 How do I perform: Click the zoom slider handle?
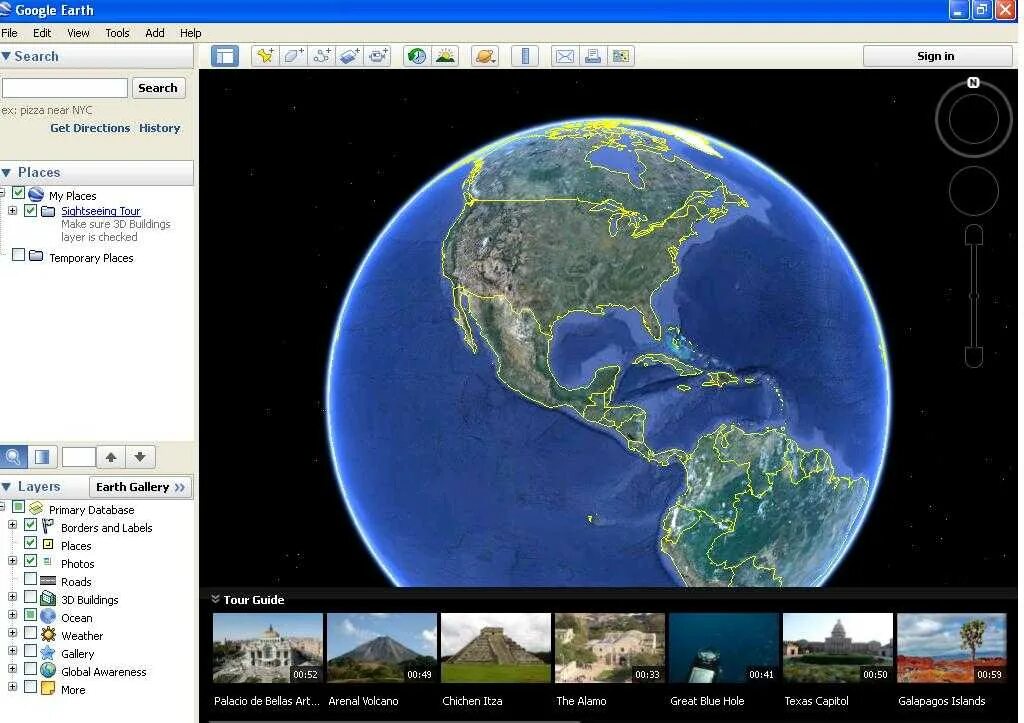tap(974, 296)
